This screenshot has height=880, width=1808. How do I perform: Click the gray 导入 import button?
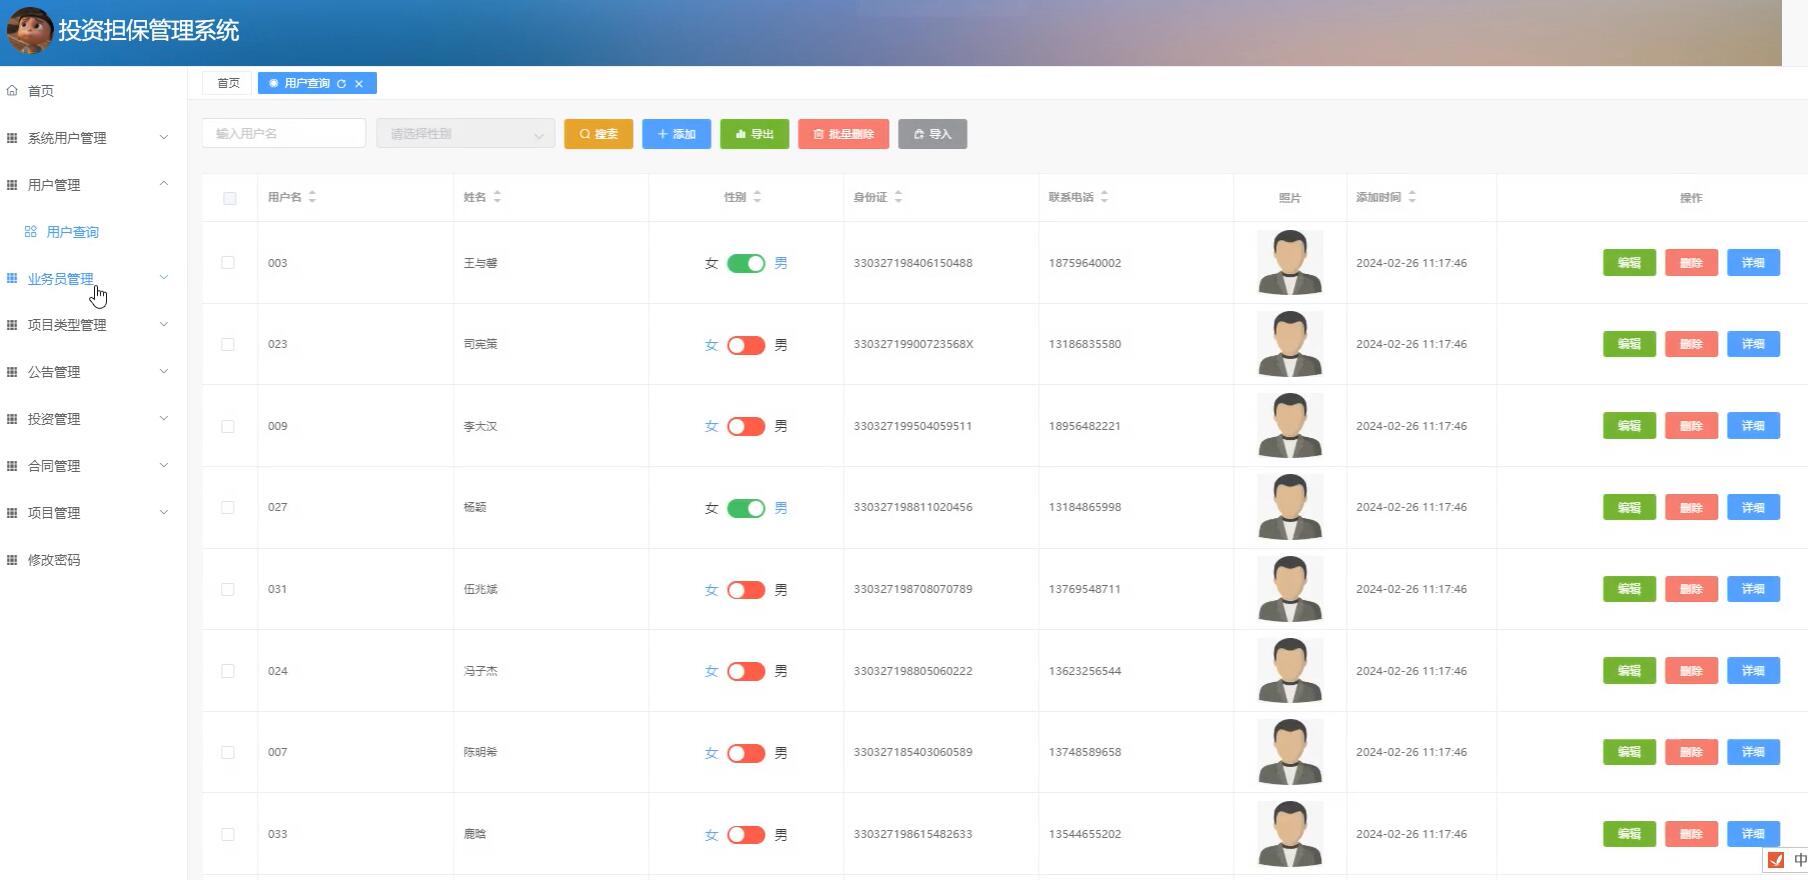932,134
